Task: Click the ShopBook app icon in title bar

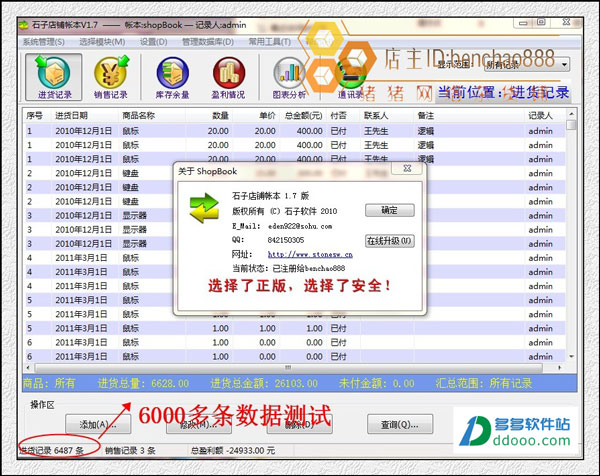Action: [x=23, y=25]
